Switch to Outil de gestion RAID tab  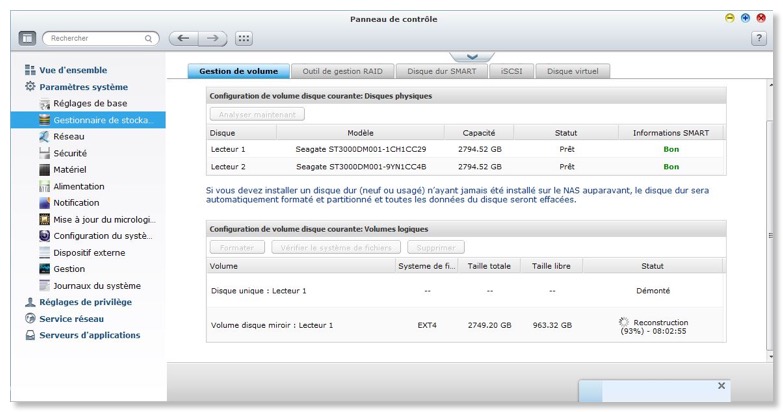343,71
